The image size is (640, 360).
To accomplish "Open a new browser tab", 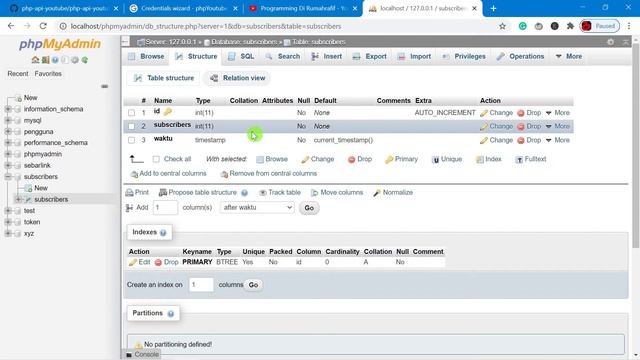I will (493, 8).
